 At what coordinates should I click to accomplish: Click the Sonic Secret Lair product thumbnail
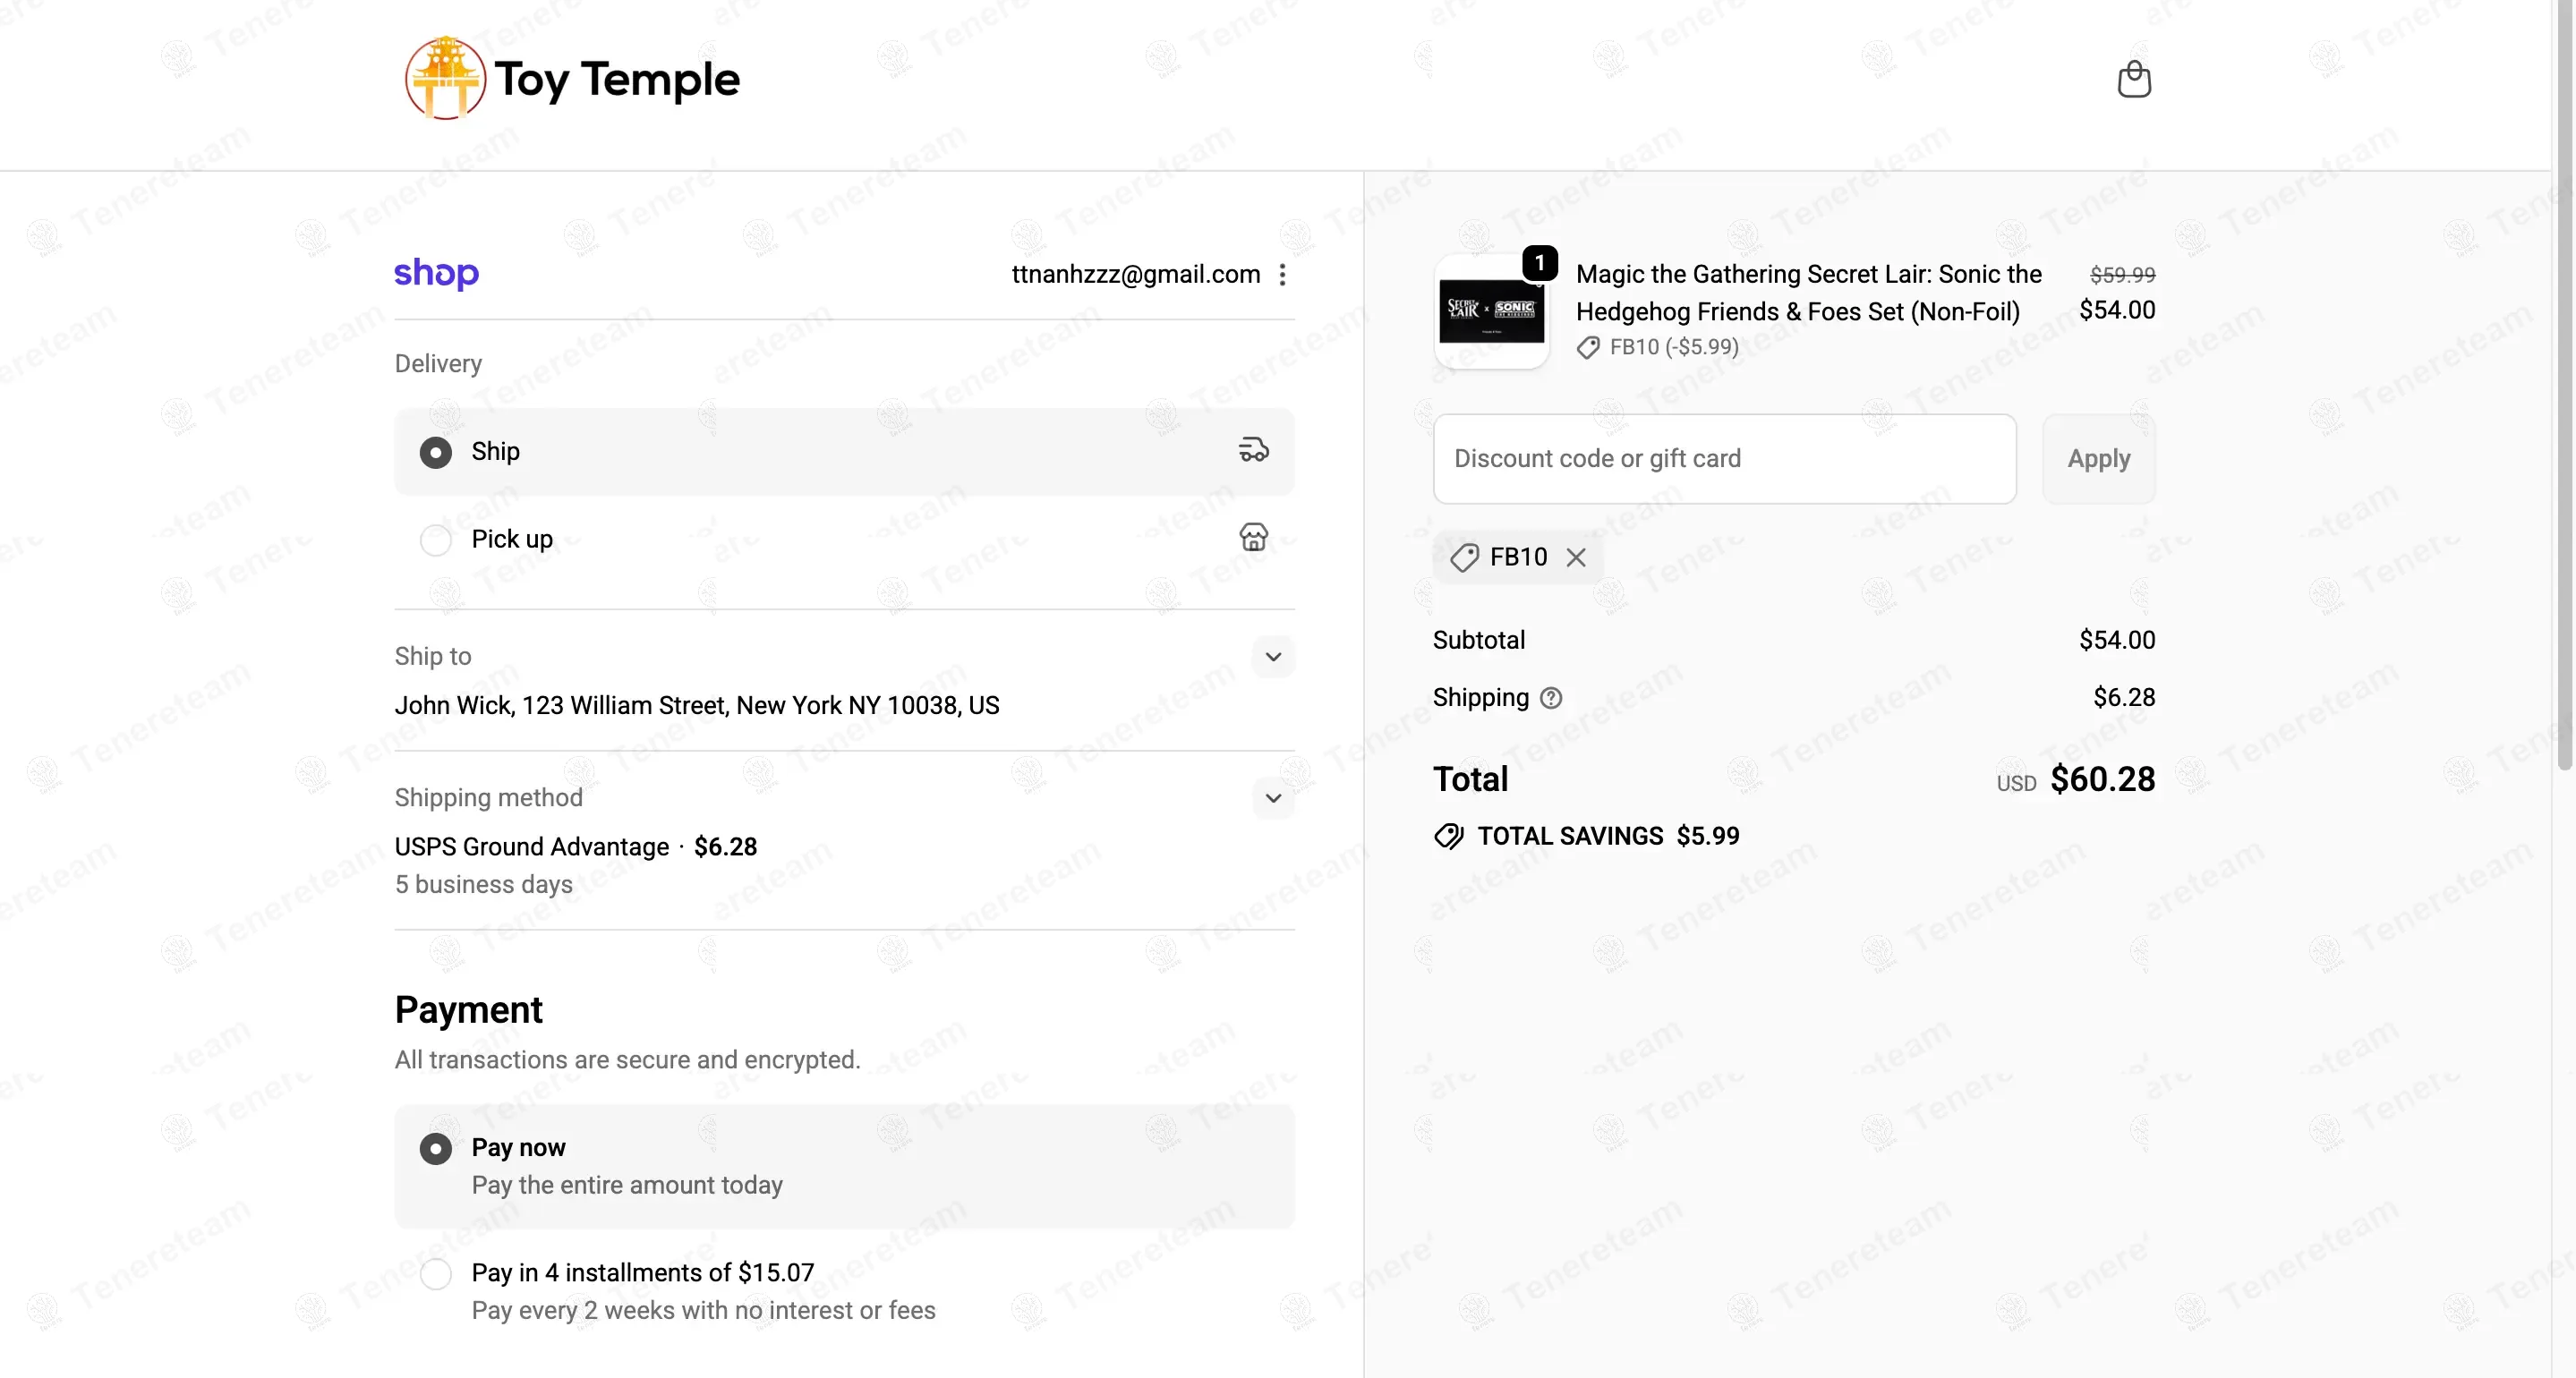pyautogui.click(x=1491, y=312)
